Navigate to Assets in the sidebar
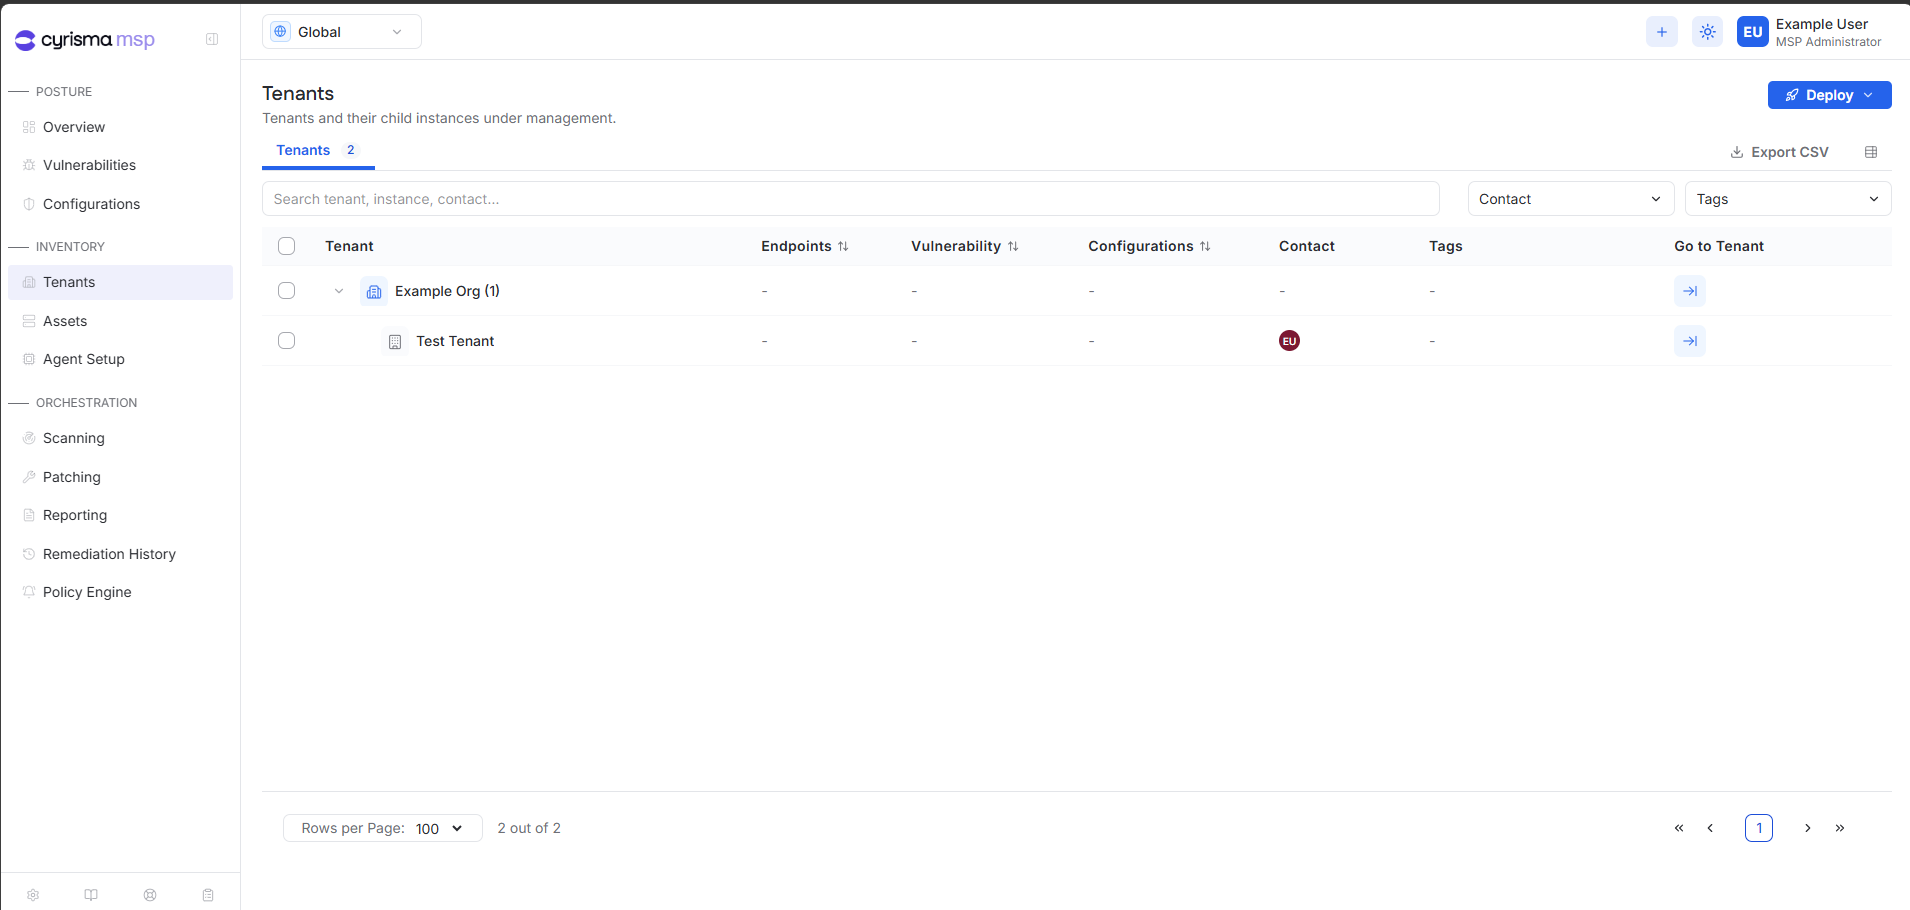 [120, 321]
